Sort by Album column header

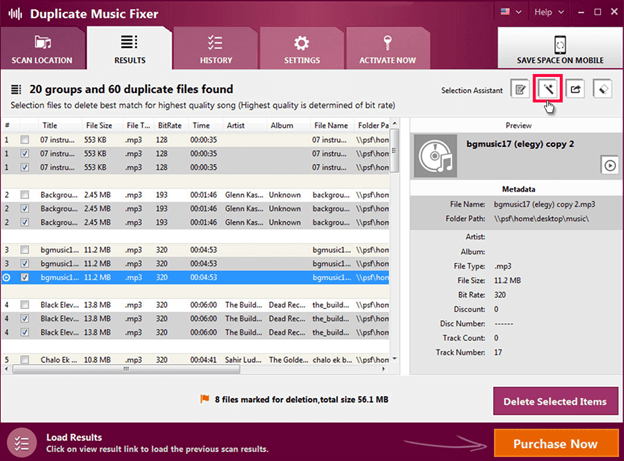pyautogui.click(x=288, y=125)
